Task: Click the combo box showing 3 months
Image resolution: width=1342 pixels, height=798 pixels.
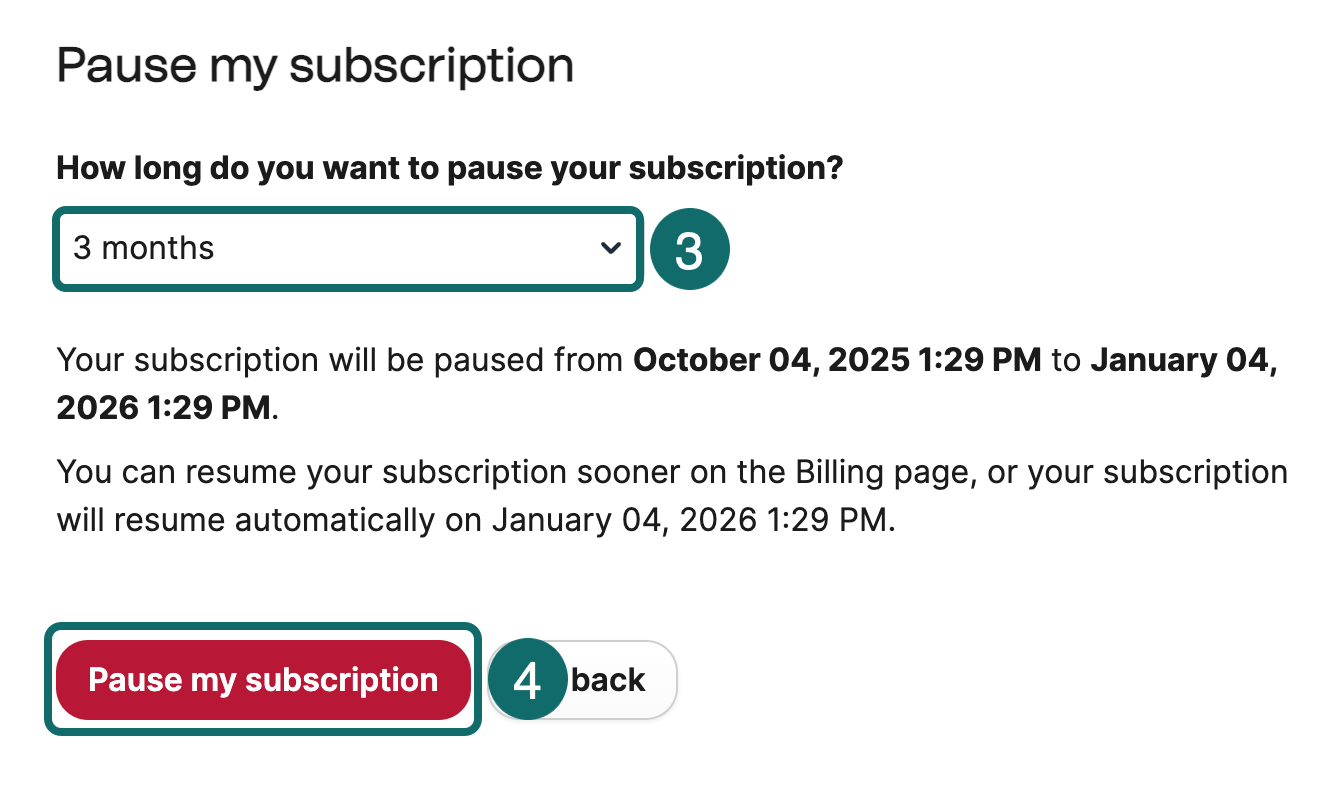Action: [347, 249]
